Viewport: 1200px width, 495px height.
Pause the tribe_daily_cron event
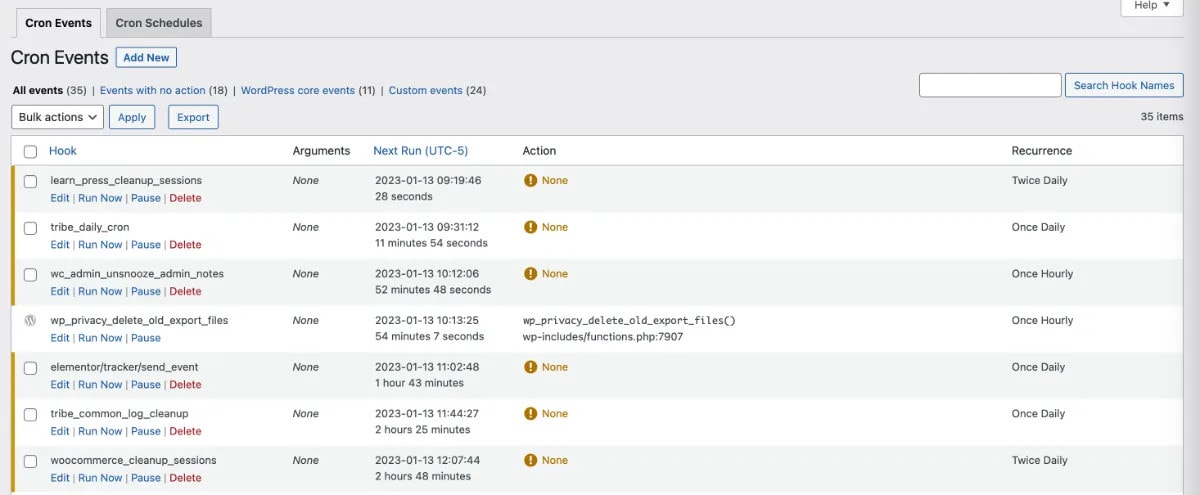pos(146,245)
